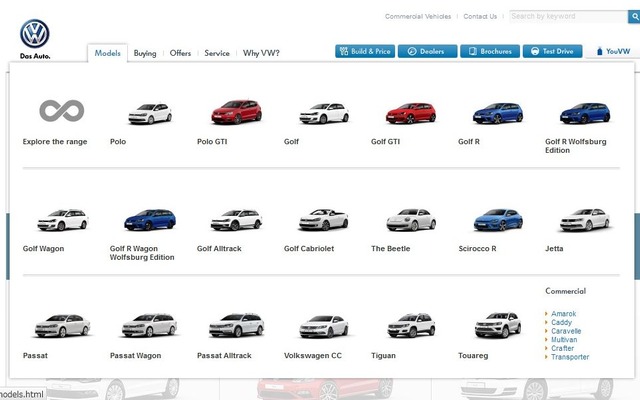Click the Passat Alltrack text label
Viewport: 640px width, 400px height.
pyautogui.click(x=224, y=356)
